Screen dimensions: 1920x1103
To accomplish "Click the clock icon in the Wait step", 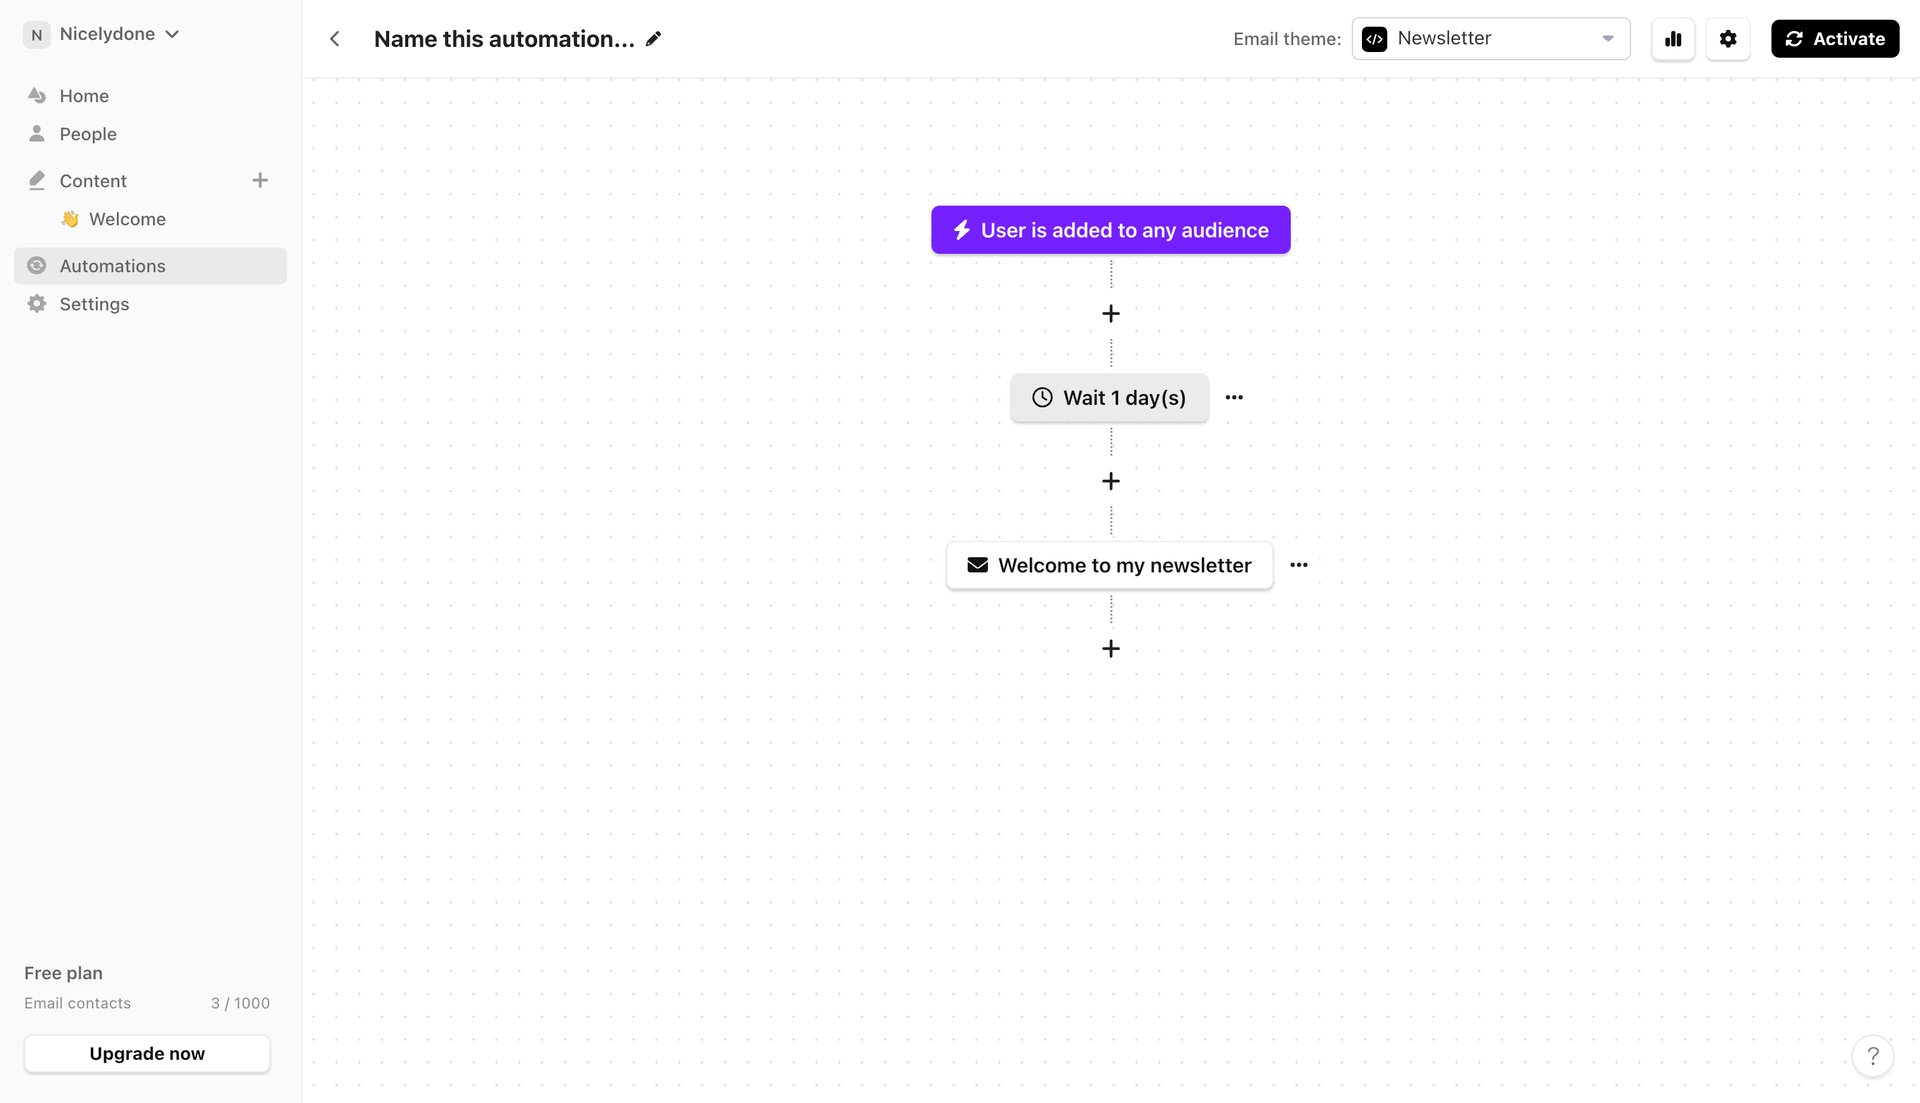I will point(1042,397).
